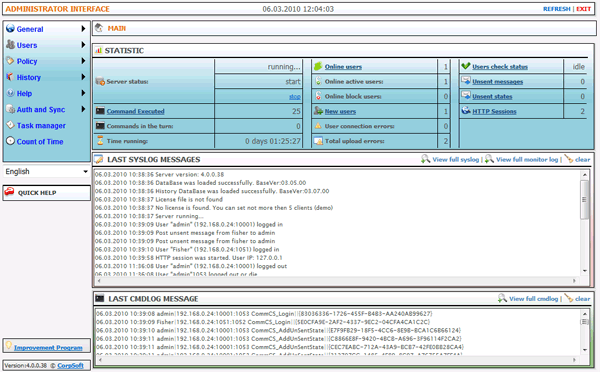Click the Unsent states icon
Viewport: 600px width, 372px height.
[x=466, y=96]
